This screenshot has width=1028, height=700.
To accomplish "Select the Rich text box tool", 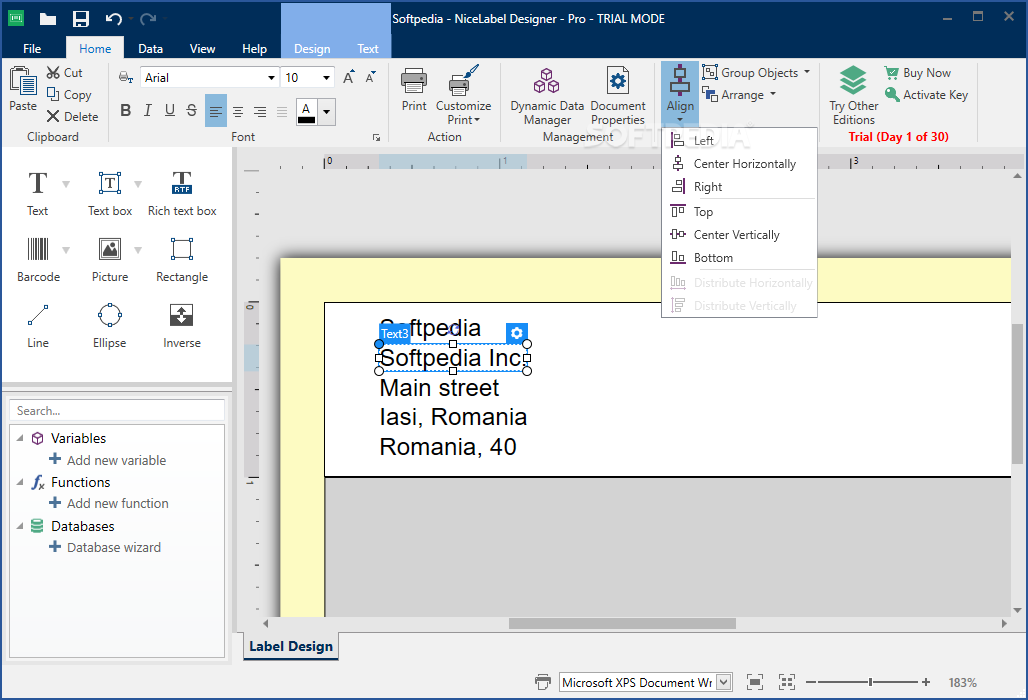I will coord(182,193).
